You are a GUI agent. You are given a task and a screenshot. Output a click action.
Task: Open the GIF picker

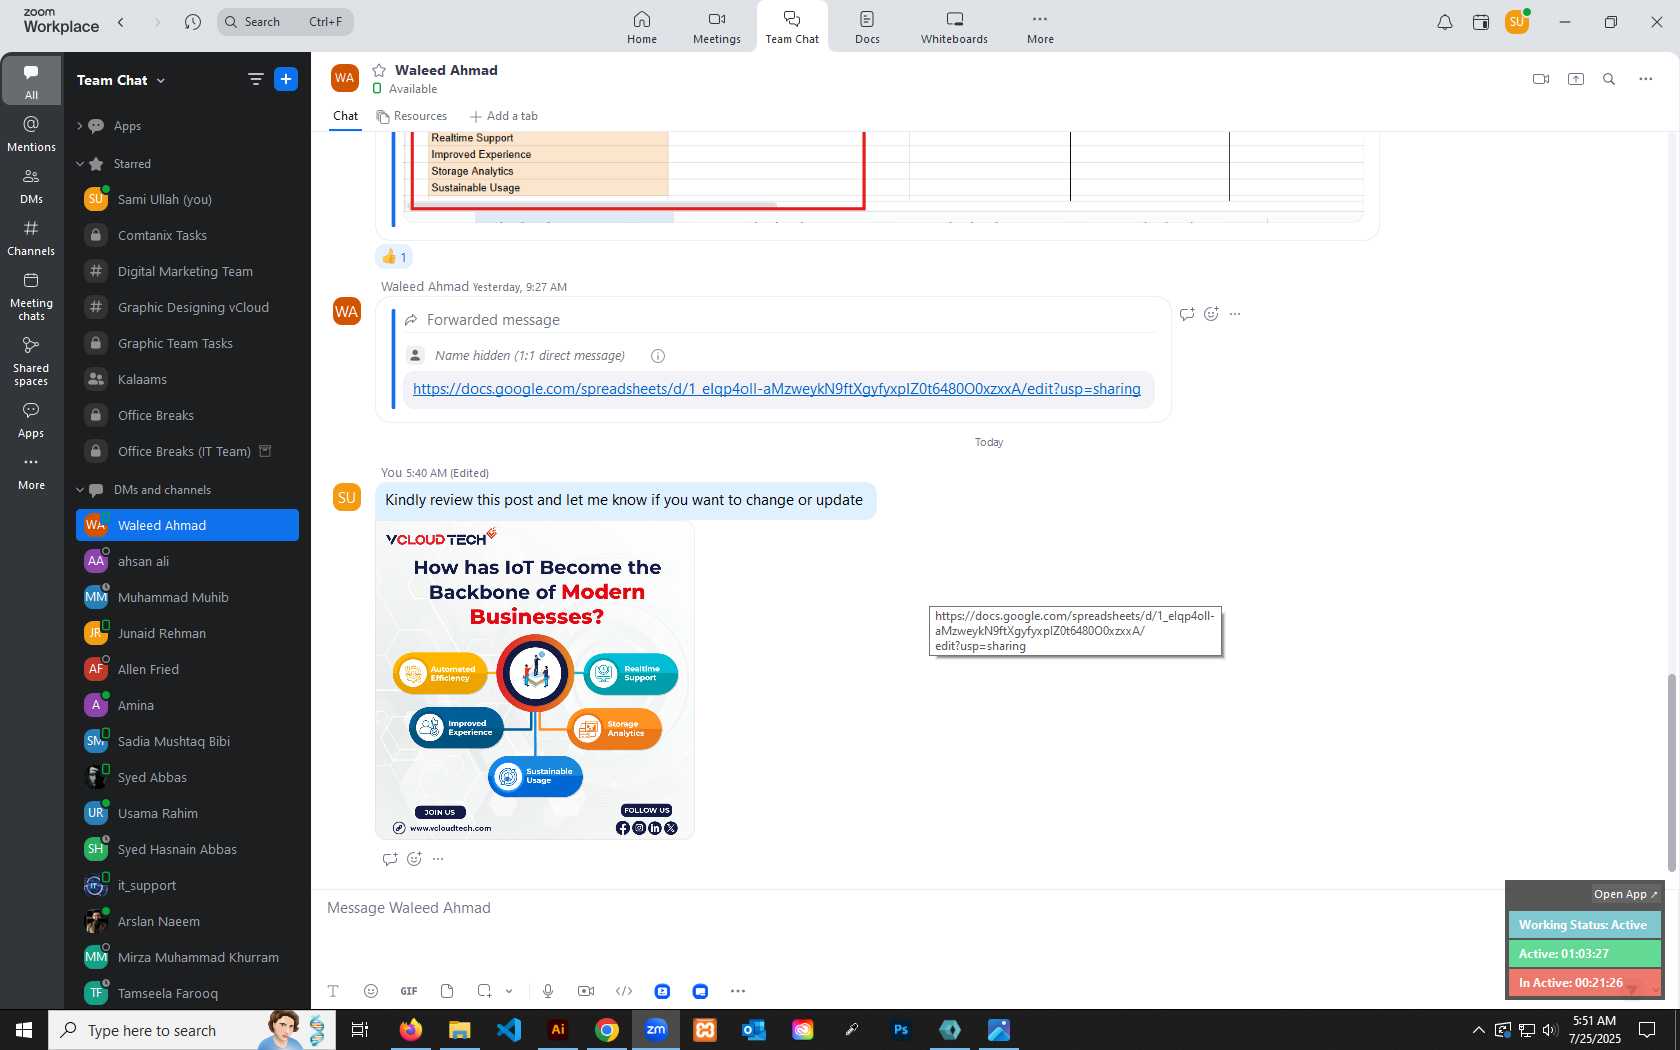coord(409,991)
